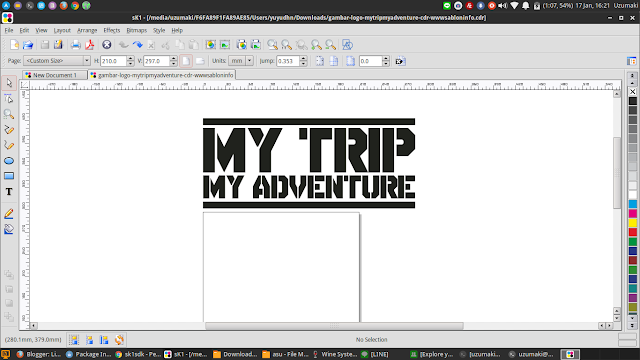Click the H page width input field
Viewport: 640px width, 360px height.
tap(113, 61)
